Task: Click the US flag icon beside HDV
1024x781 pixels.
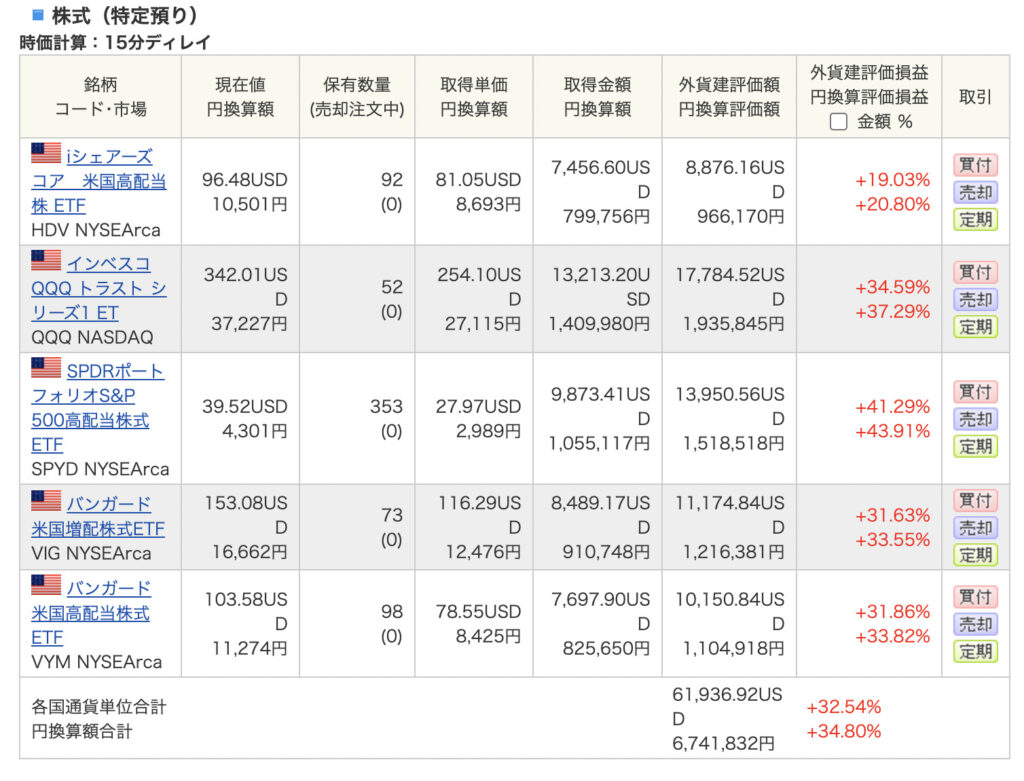Action: click(x=46, y=153)
